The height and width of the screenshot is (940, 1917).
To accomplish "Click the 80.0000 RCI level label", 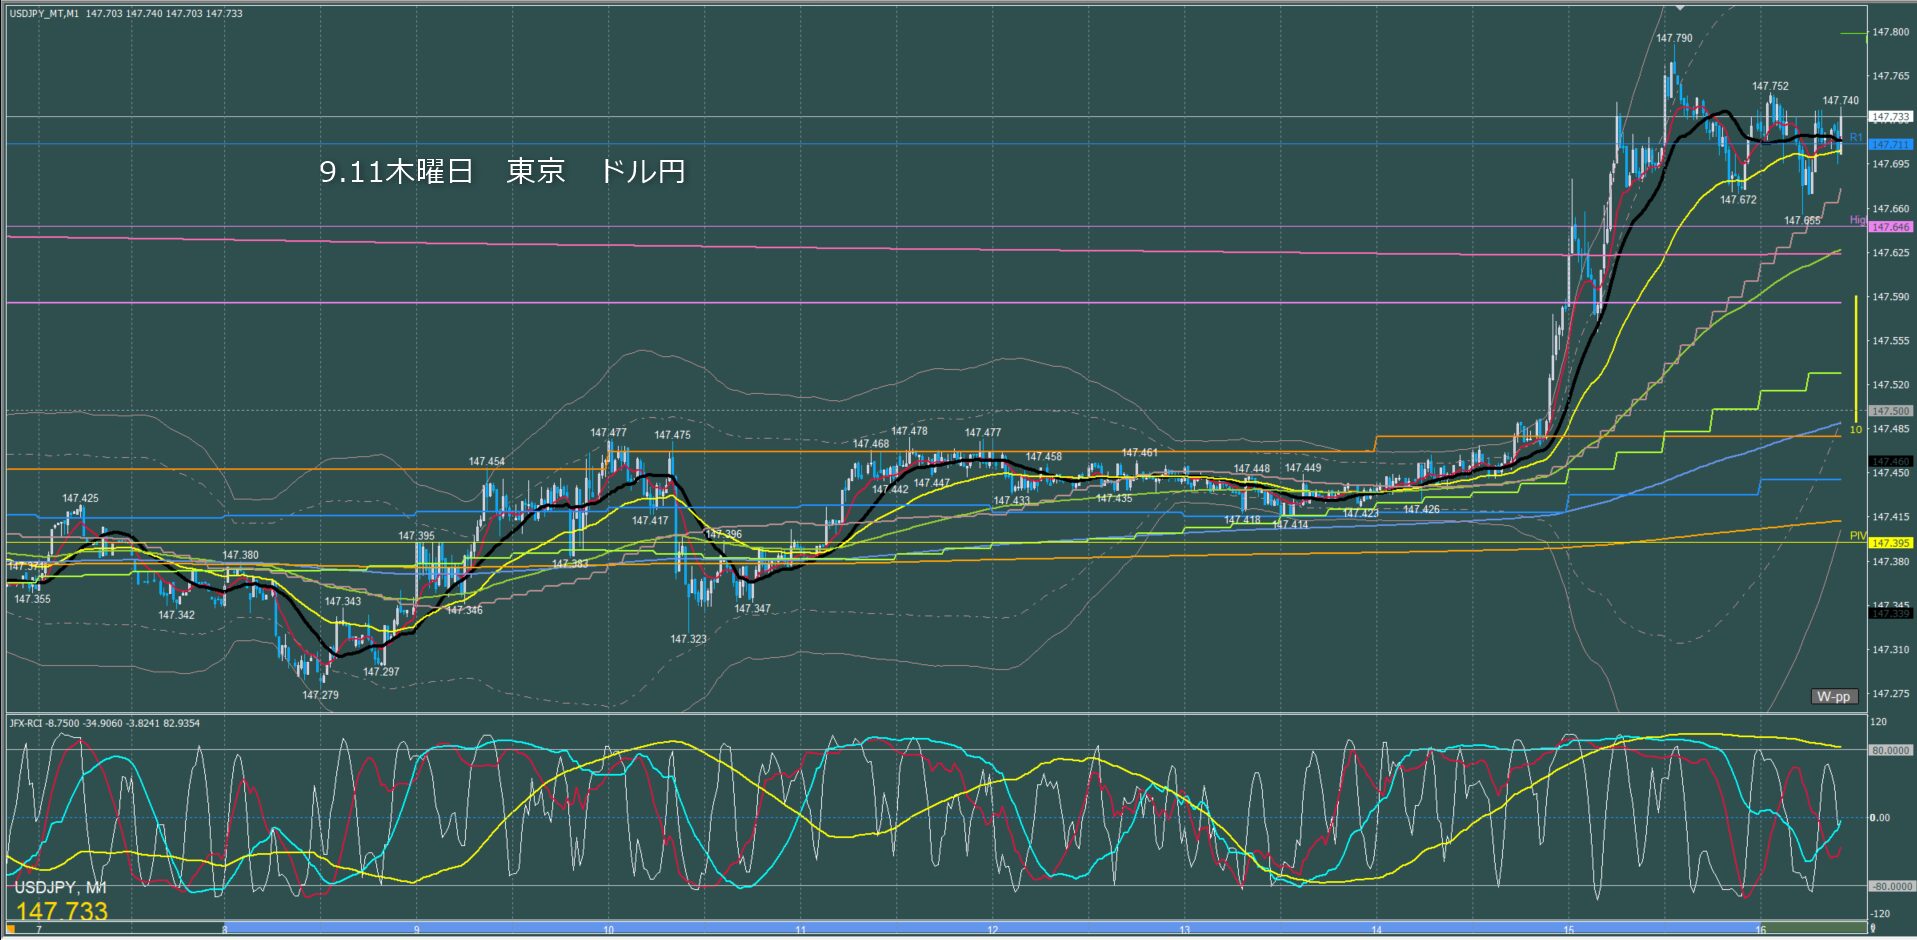I will [1890, 750].
